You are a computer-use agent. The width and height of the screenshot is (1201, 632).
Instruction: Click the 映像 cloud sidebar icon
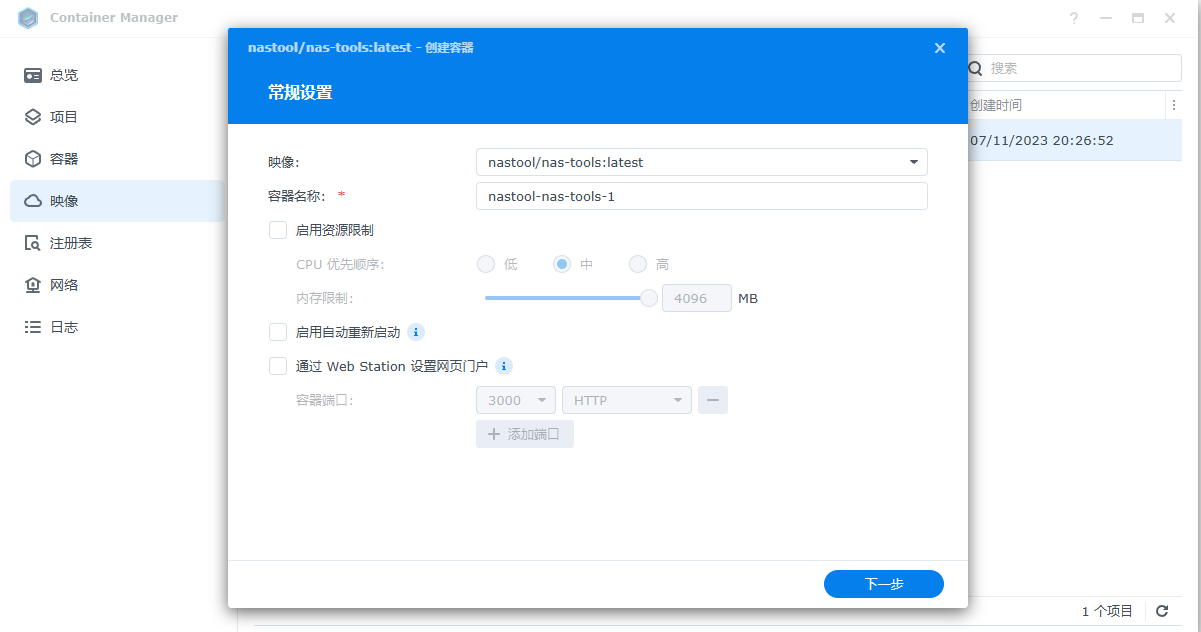pos(33,201)
